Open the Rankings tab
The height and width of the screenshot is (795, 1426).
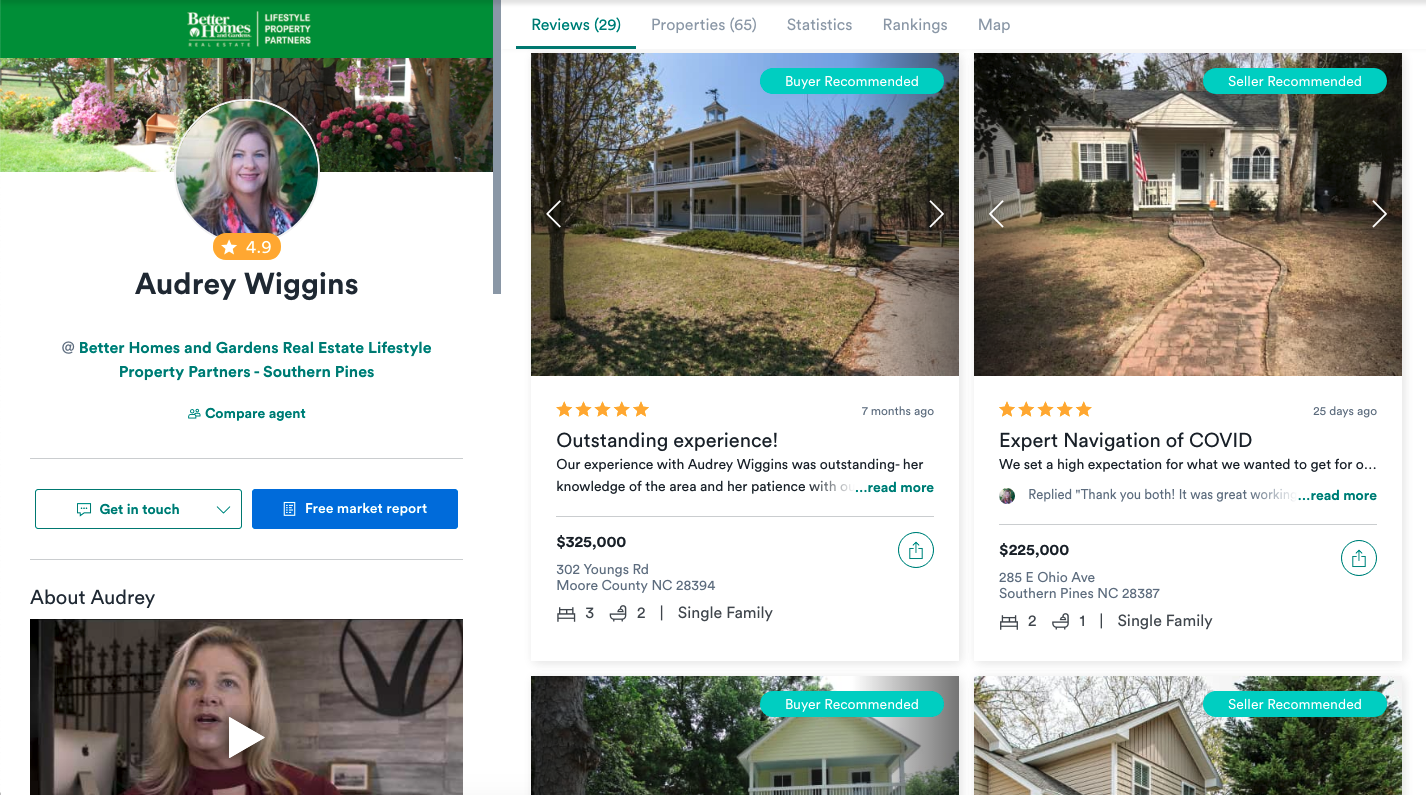click(915, 25)
